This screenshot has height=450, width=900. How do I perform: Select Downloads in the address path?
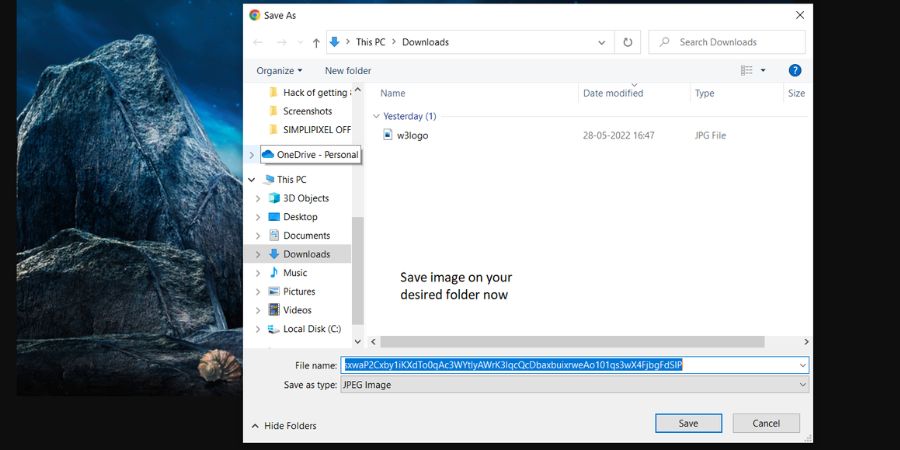point(425,42)
